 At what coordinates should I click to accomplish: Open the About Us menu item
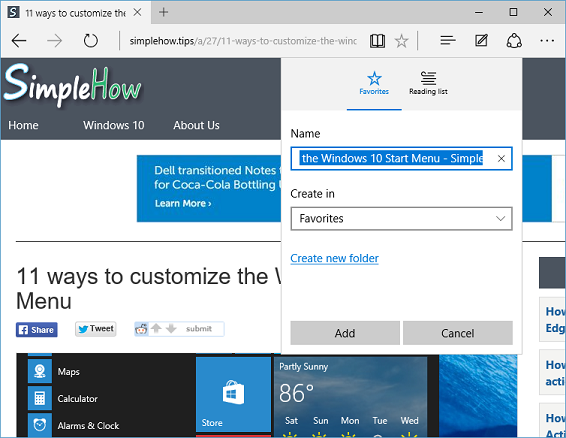(x=196, y=125)
